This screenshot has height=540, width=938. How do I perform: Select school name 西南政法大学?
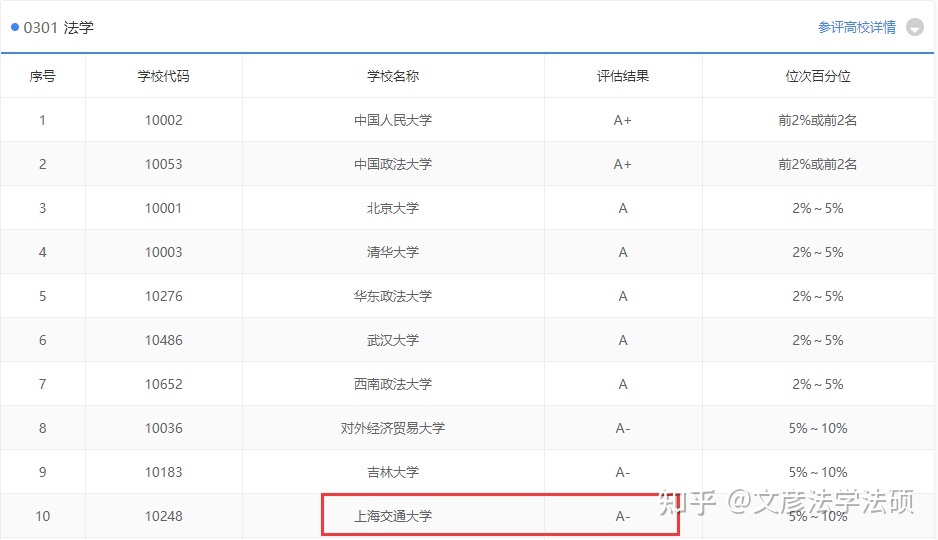pos(393,384)
